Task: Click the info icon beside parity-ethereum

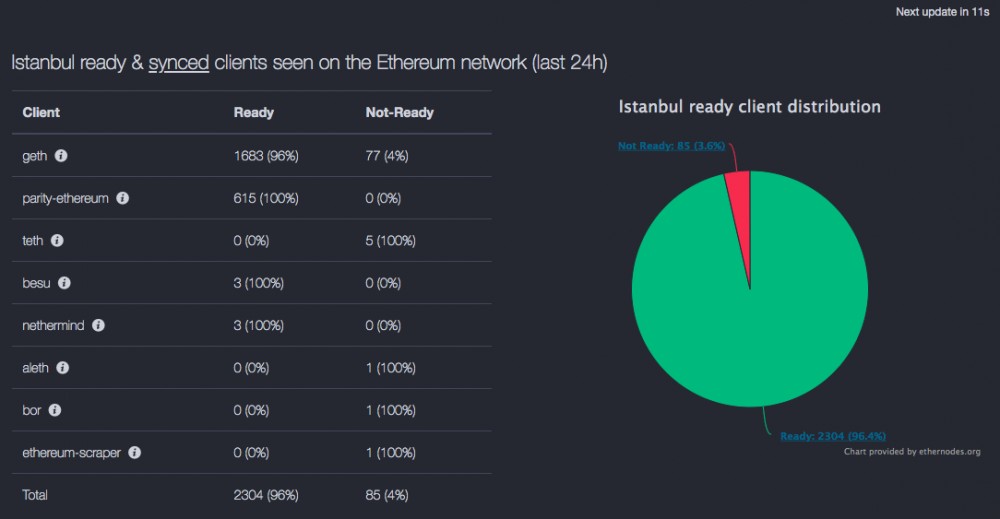Action: pos(123,198)
